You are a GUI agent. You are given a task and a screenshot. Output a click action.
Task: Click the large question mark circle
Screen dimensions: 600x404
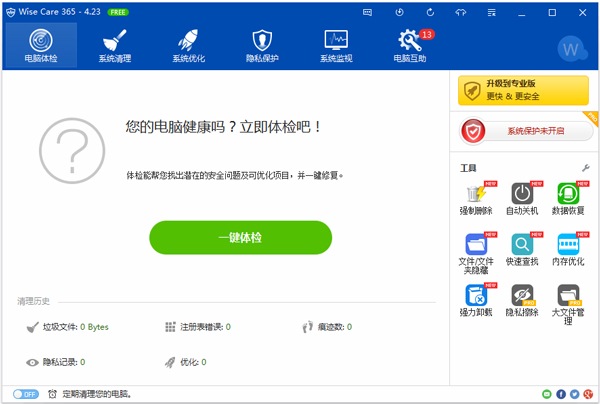pos(72,151)
